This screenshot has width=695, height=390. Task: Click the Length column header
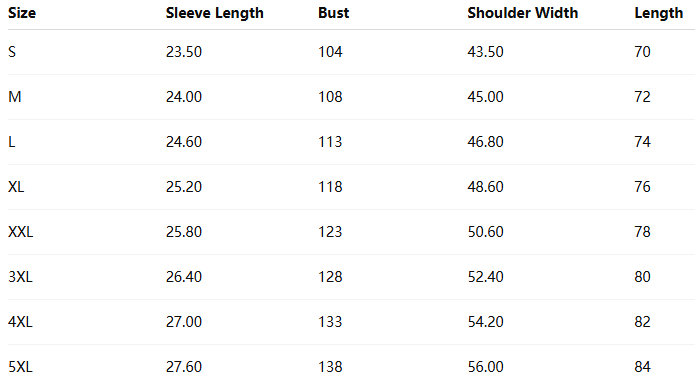pos(659,13)
